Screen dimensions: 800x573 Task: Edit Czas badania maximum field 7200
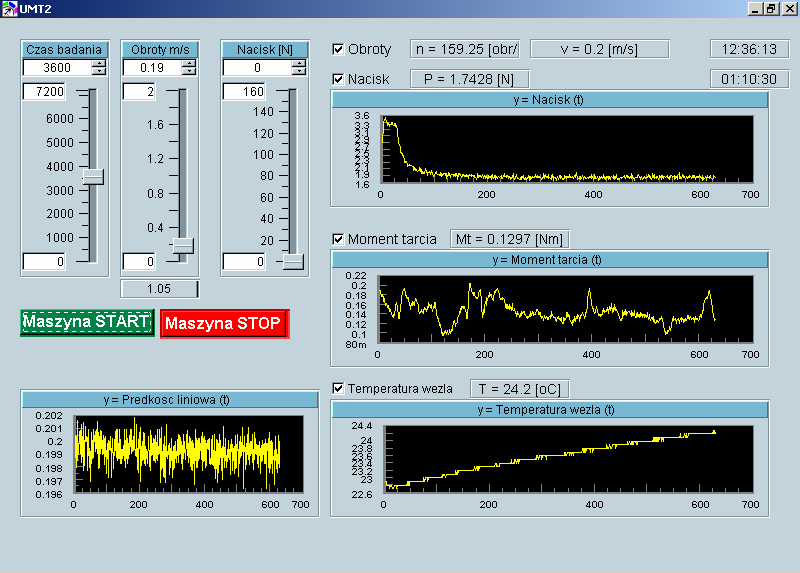[44, 91]
